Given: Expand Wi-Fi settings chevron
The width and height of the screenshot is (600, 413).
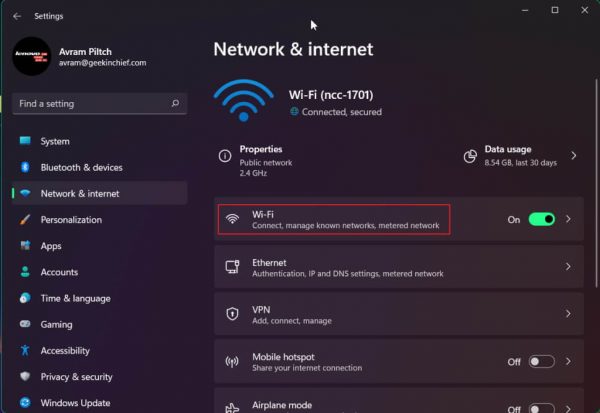Looking at the screenshot, I should coord(569,219).
